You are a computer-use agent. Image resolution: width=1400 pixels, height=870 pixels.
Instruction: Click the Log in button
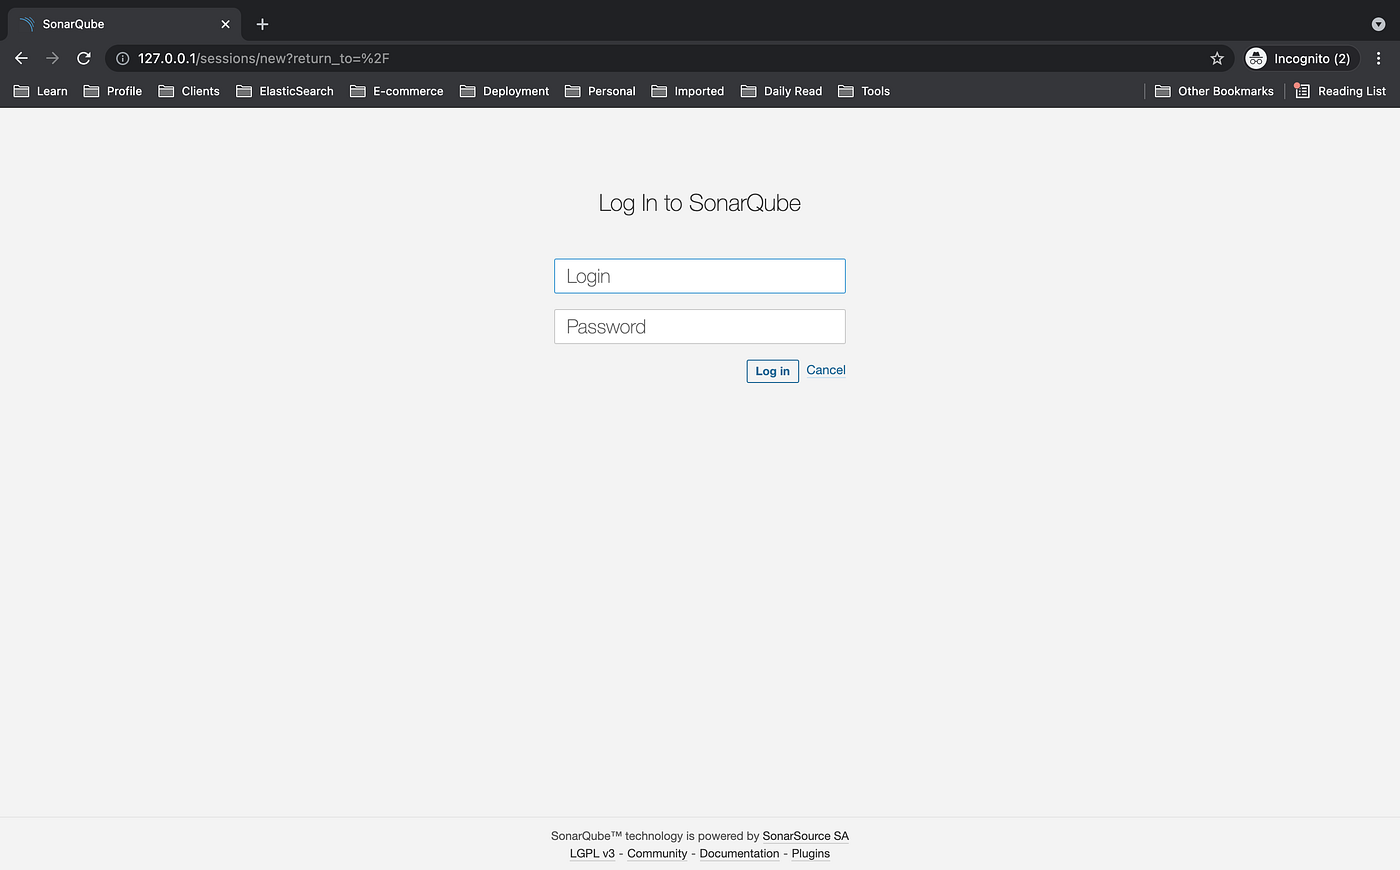pos(772,371)
